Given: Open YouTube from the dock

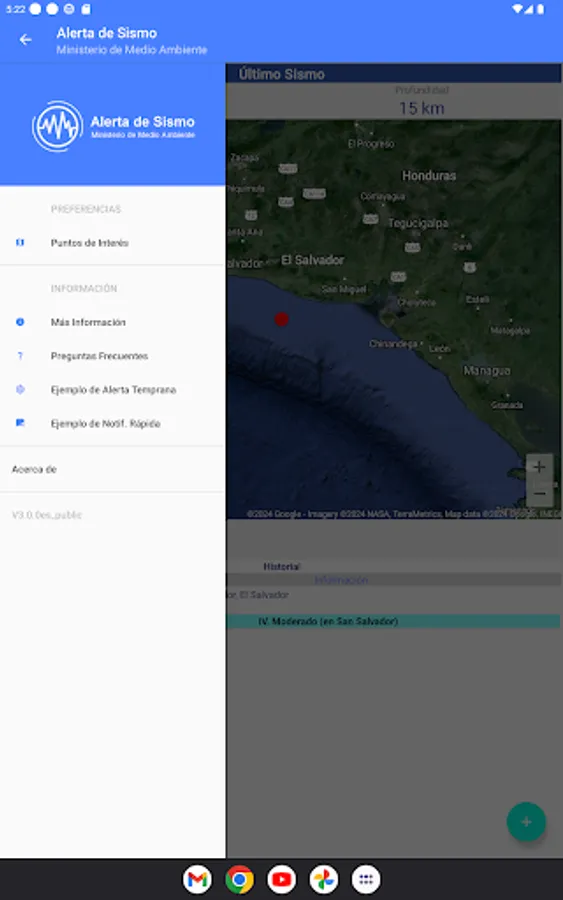Looking at the screenshot, I should point(282,879).
